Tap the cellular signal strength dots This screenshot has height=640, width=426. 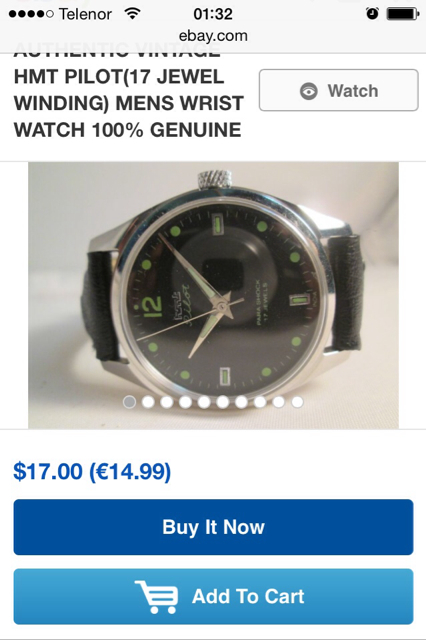point(31,14)
